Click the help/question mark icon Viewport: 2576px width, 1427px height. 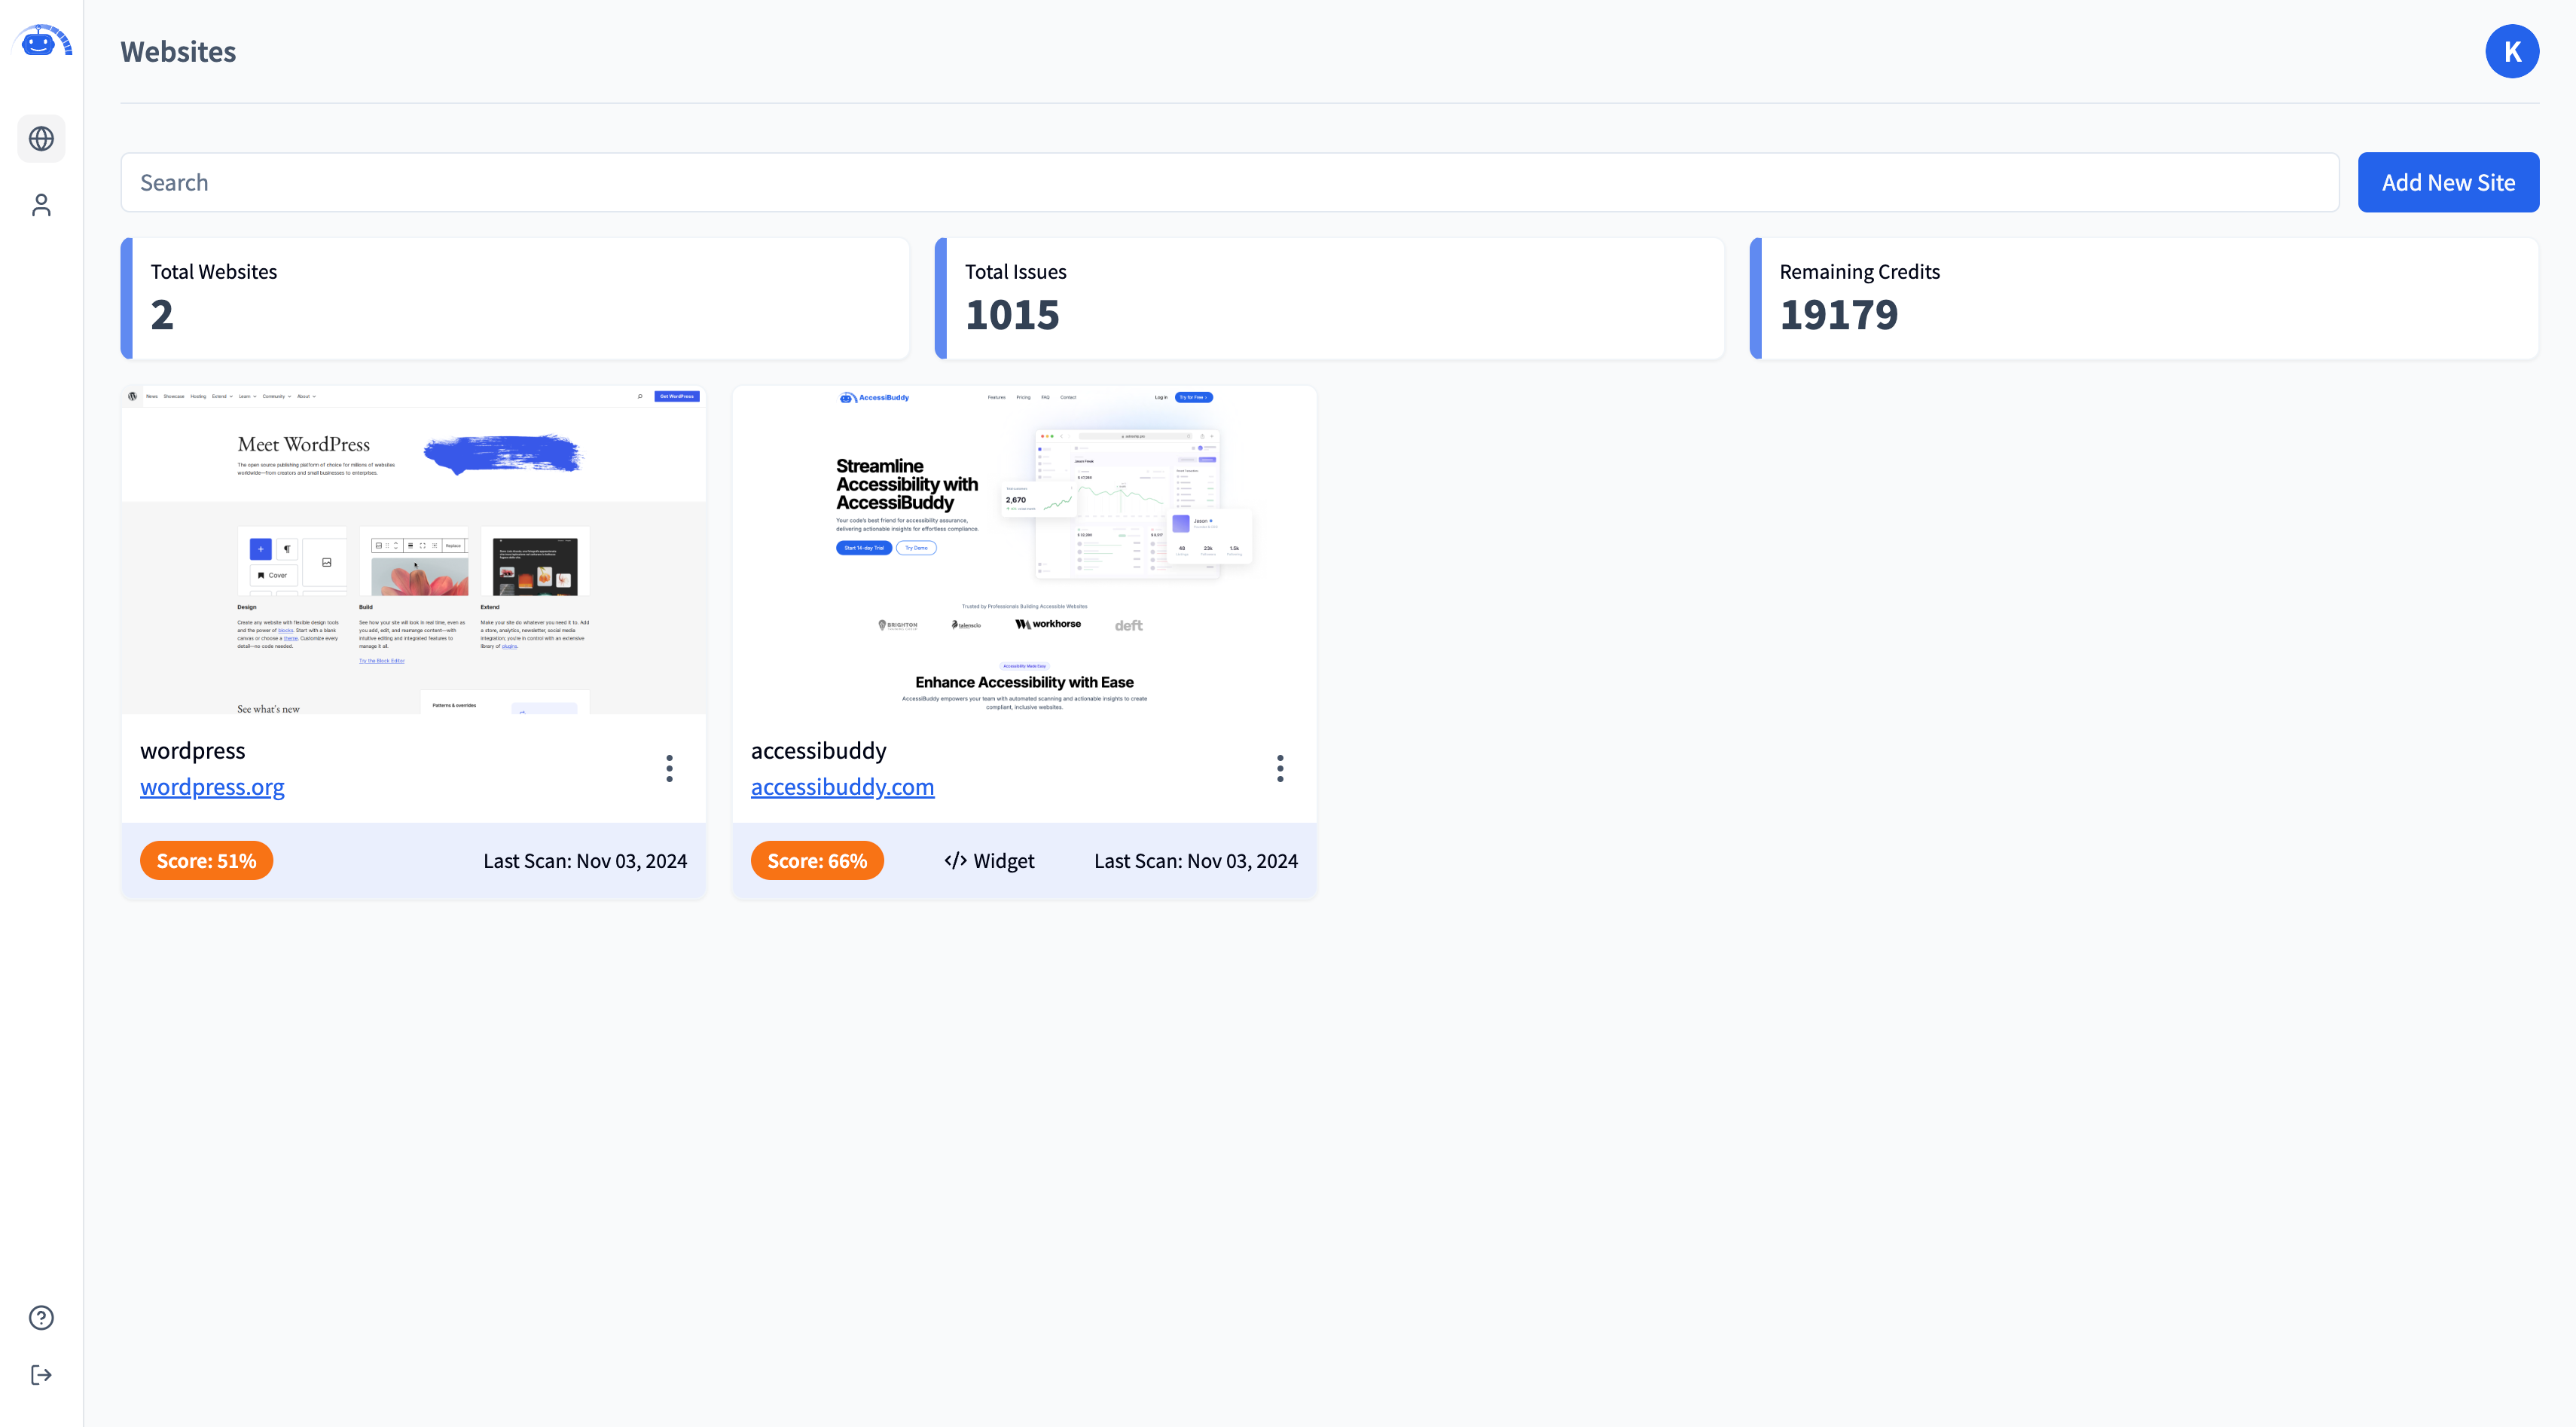pyautogui.click(x=41, y=1318)
